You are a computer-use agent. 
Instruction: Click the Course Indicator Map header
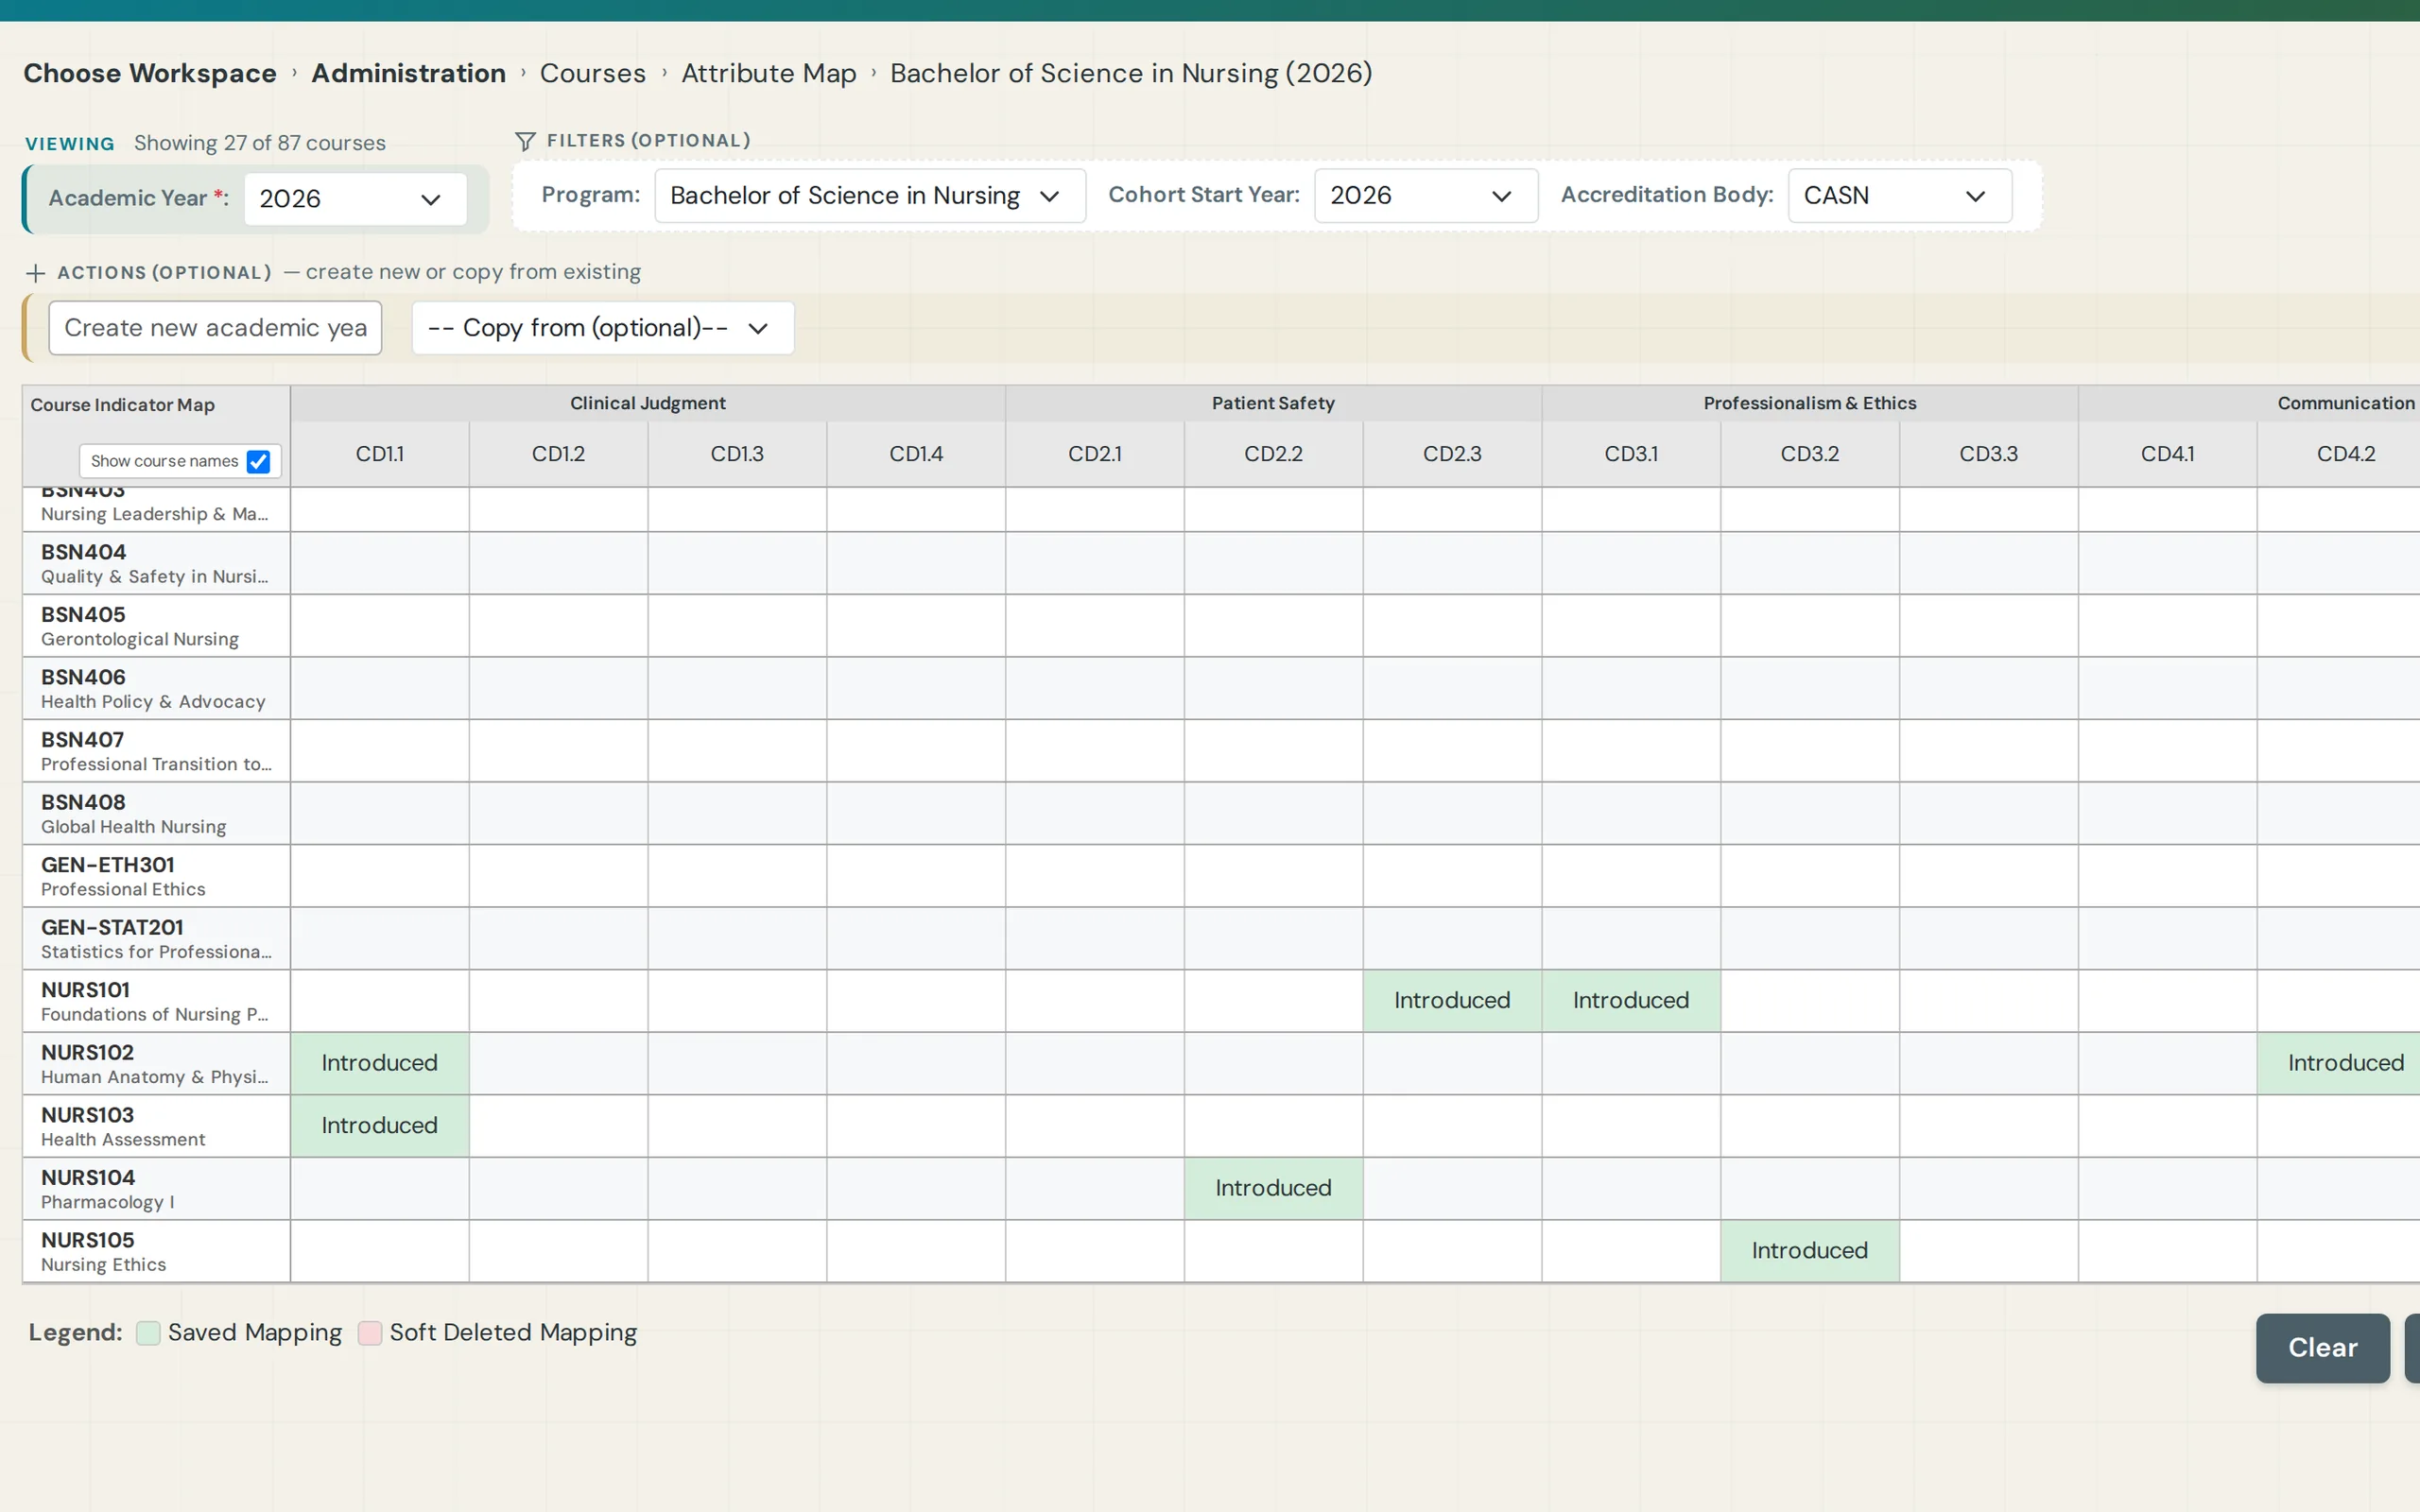click(123, 405)
